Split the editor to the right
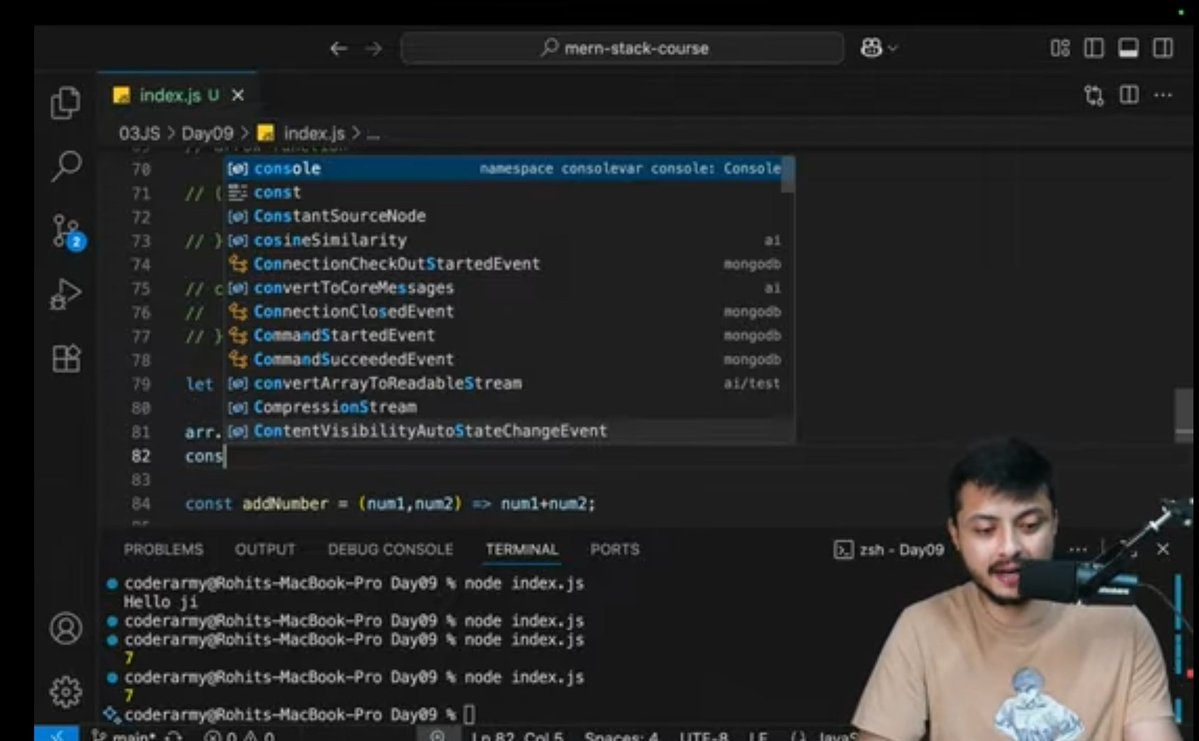This screenshot has width=1199, height=741. tap(1129, 95)
